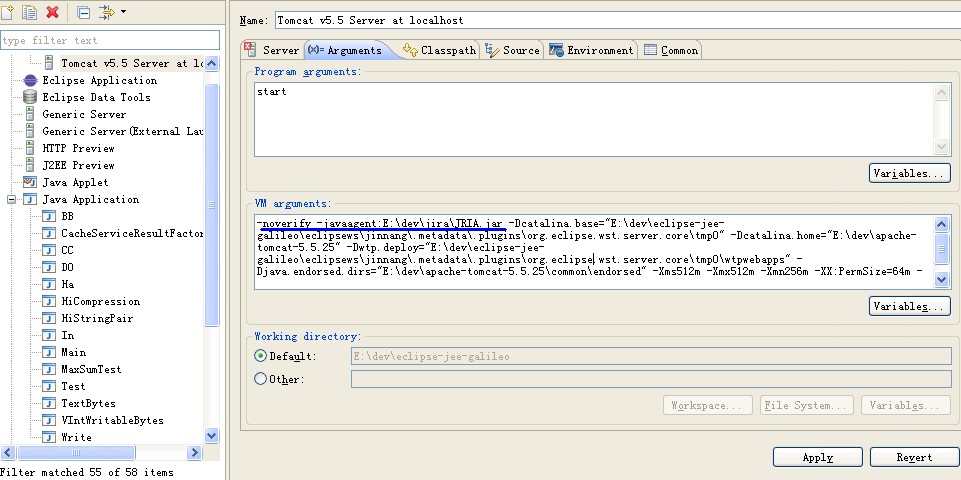Screen dimensions: 961x480
Task: Click the Name field for launch configuration
Action: (618, 20)
